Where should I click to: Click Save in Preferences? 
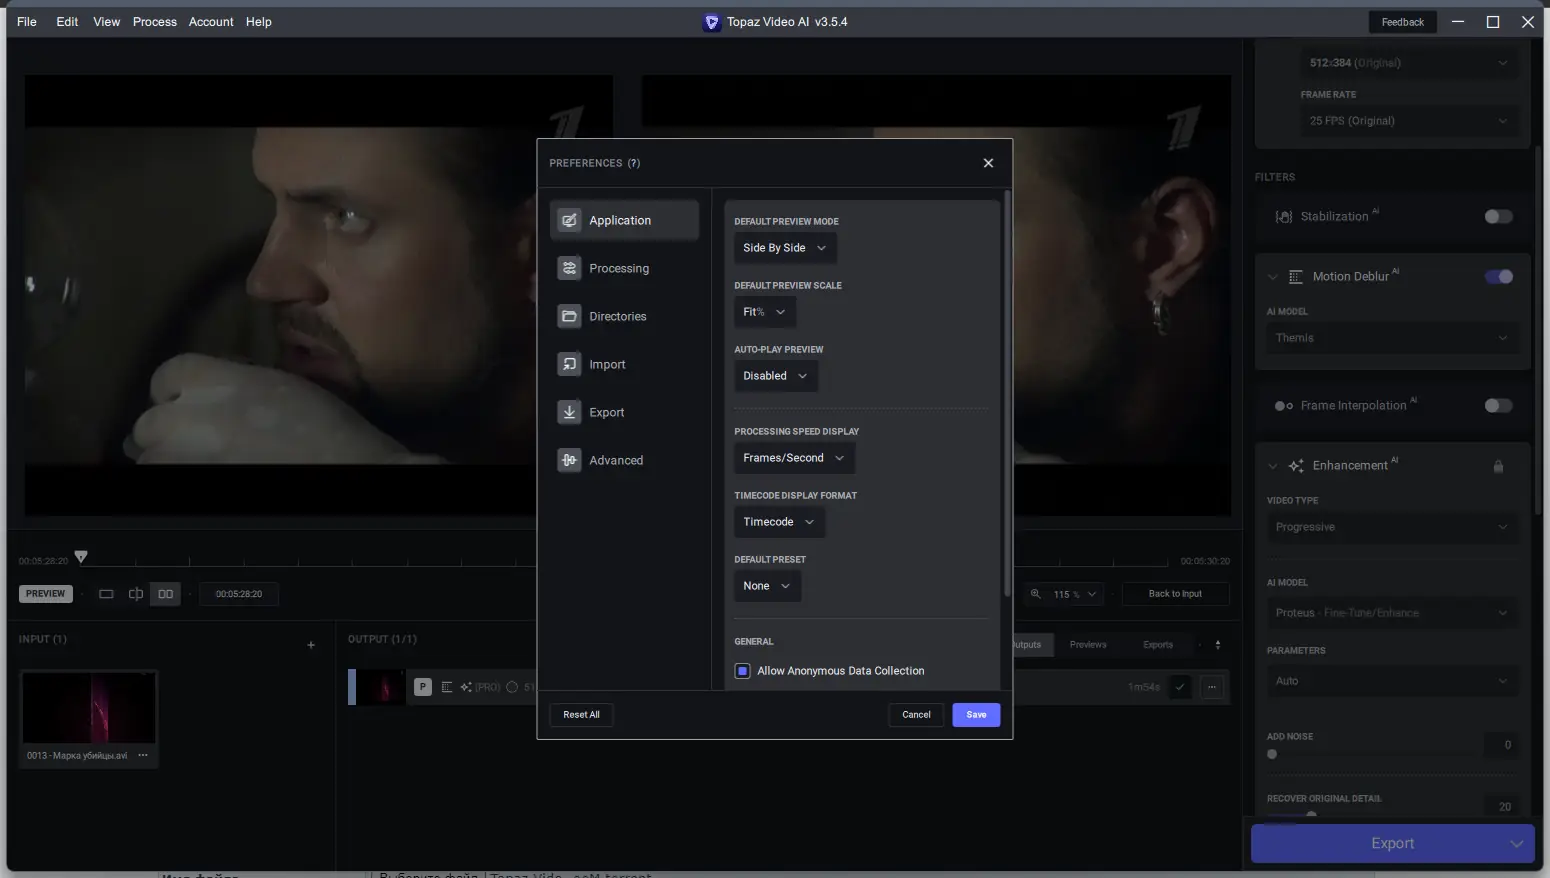[x=976, y=715]
